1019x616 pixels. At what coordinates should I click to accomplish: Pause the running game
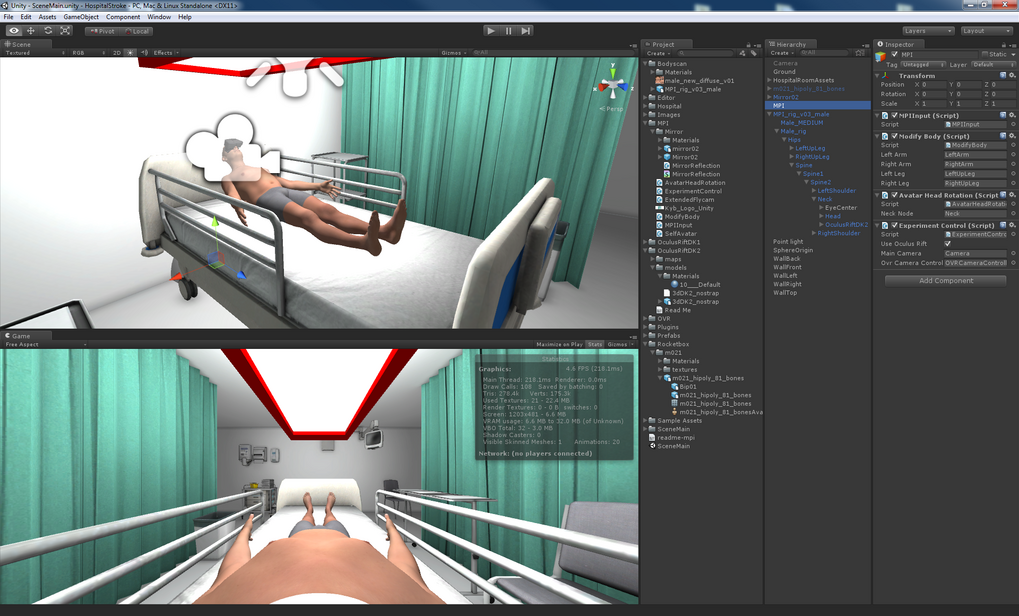click(x=510, y=30)
